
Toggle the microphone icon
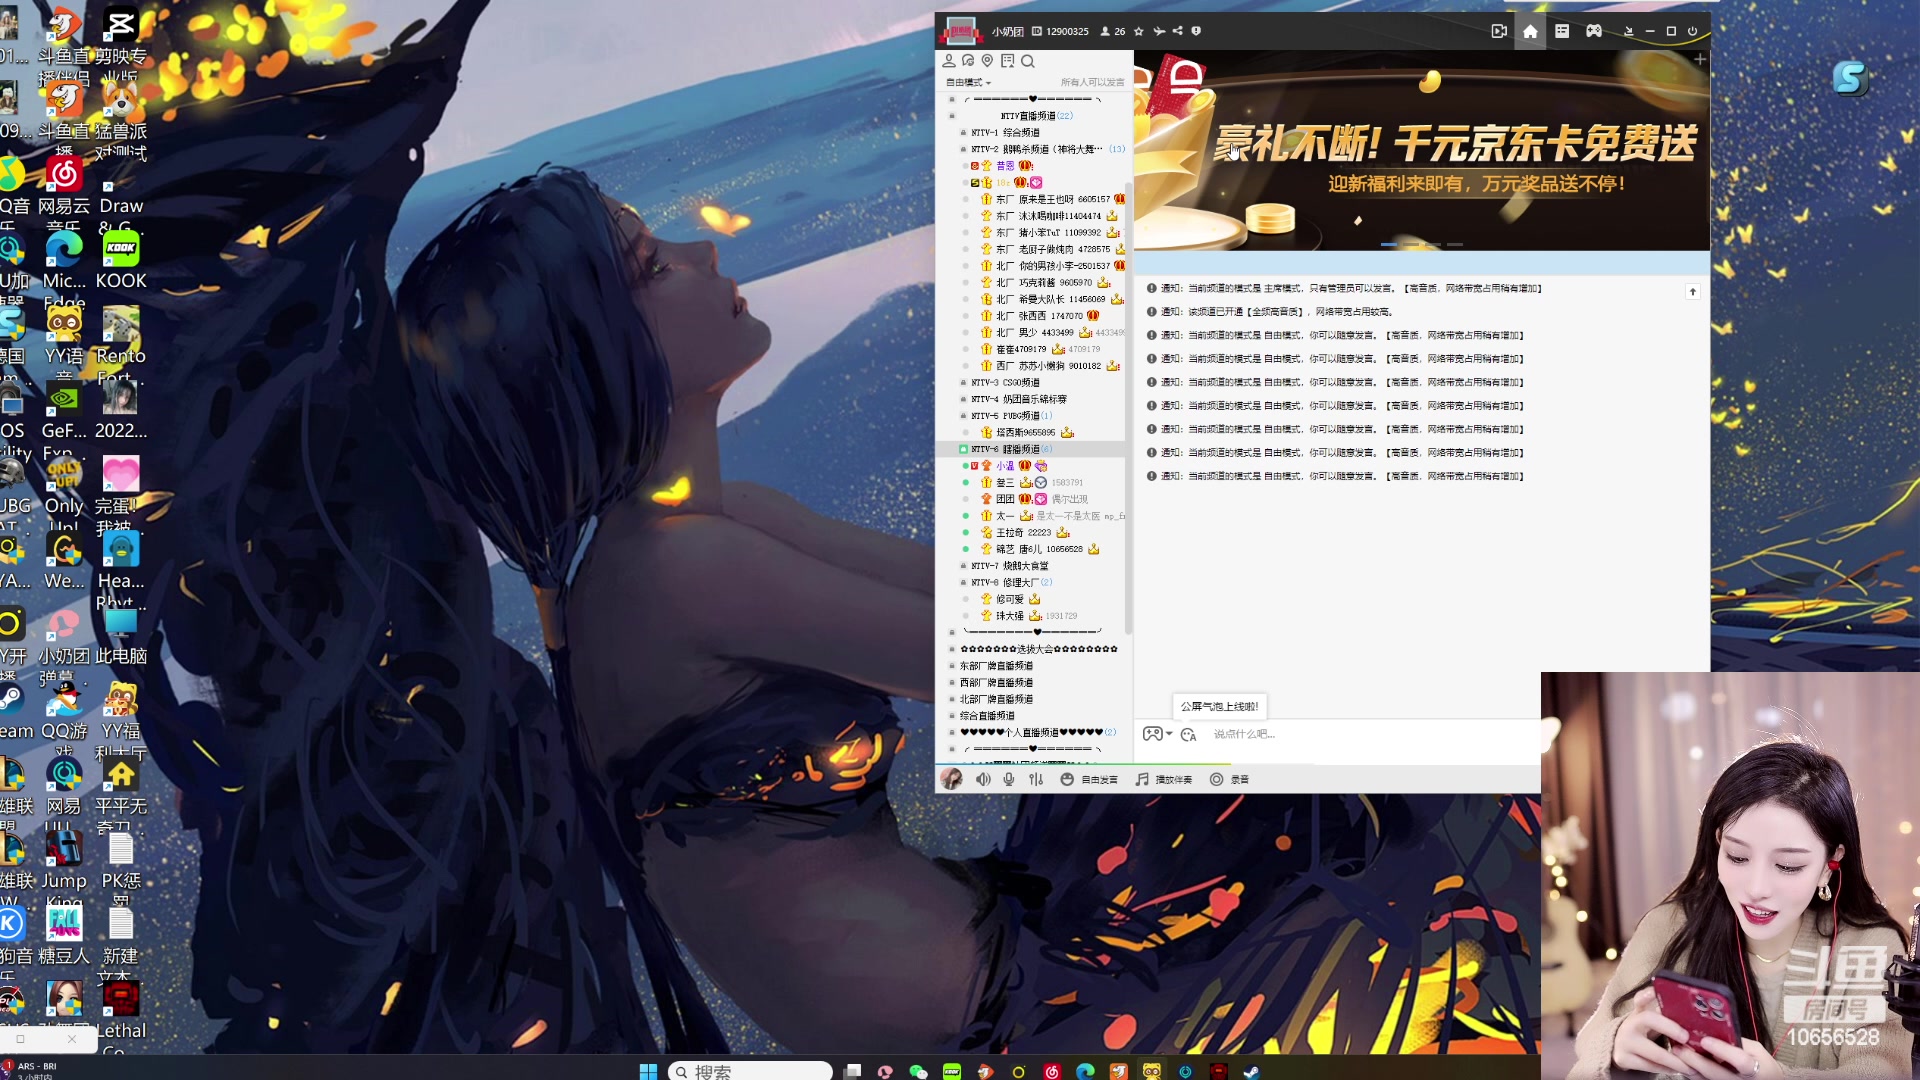coord(1009,779)
